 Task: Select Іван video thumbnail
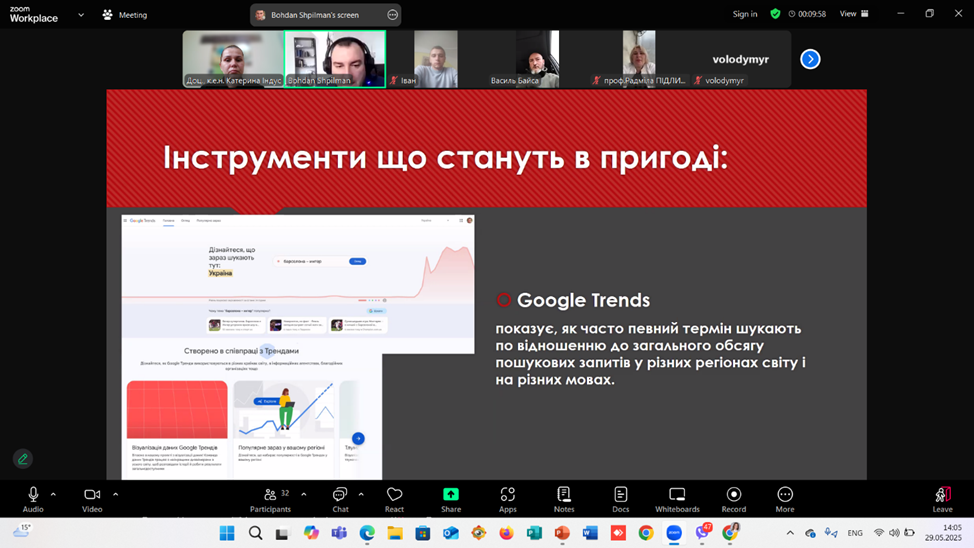[x=436, y=59]
